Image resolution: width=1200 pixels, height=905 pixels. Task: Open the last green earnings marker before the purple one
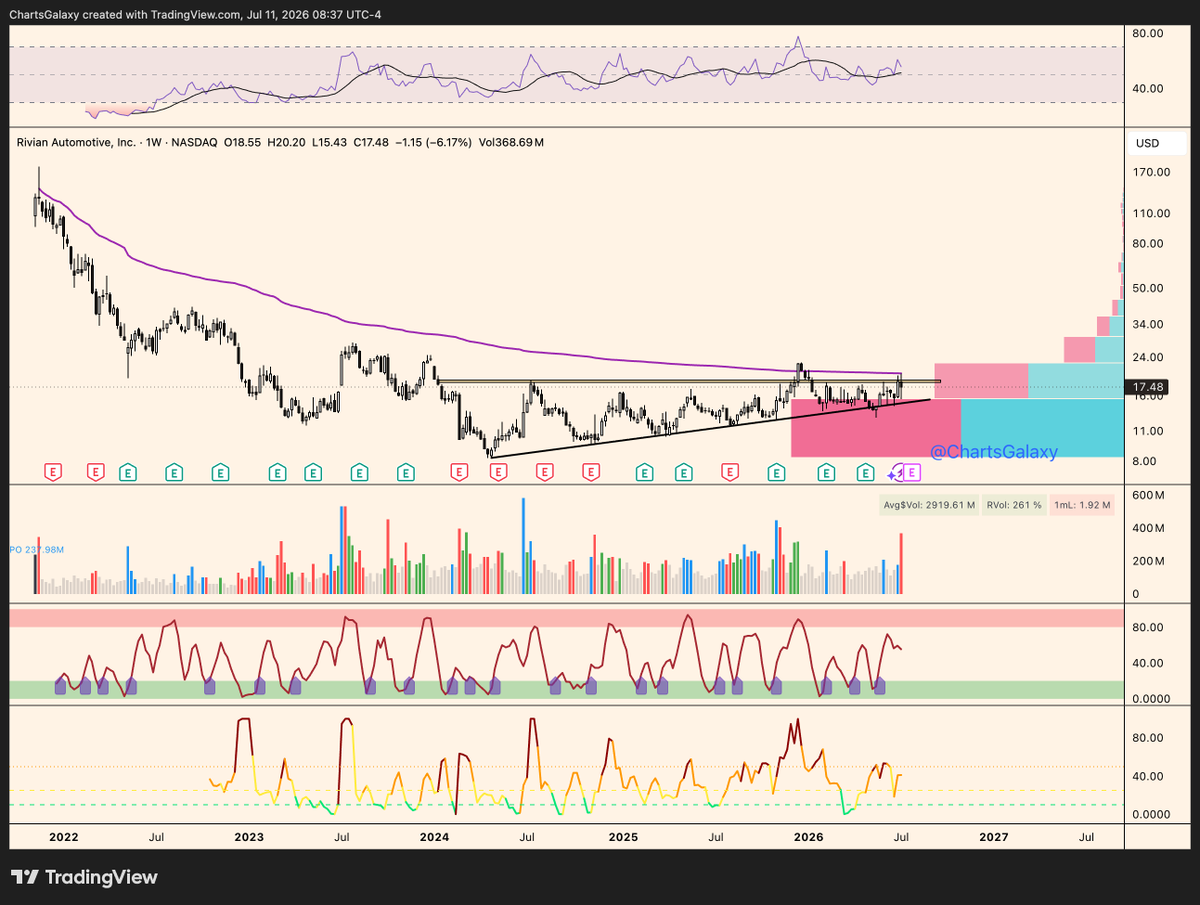coord(866,472)
